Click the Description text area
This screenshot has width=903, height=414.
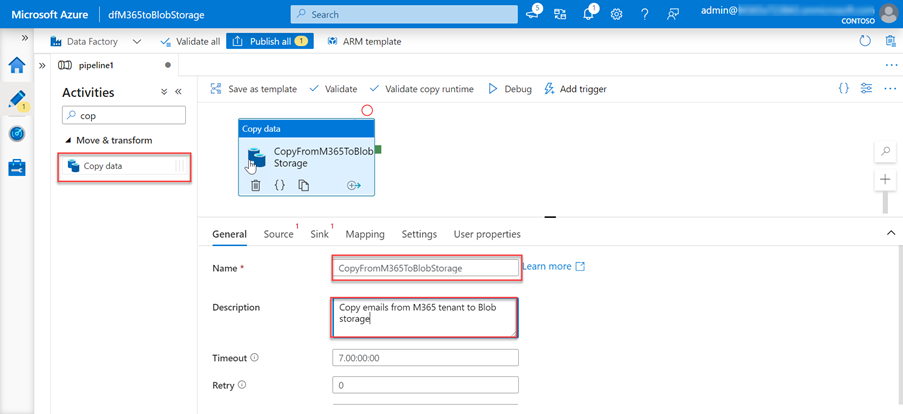point(425,317)
